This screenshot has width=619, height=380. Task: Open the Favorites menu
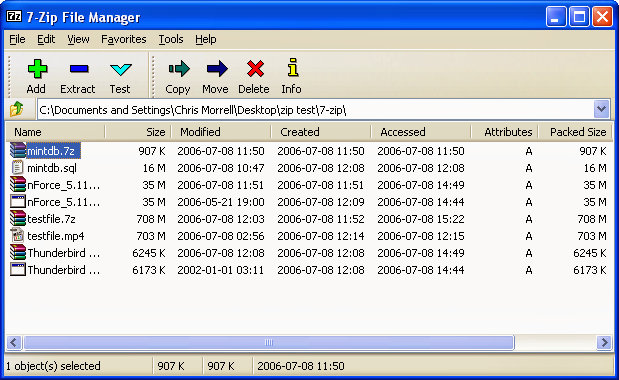[x=124, y=39]
